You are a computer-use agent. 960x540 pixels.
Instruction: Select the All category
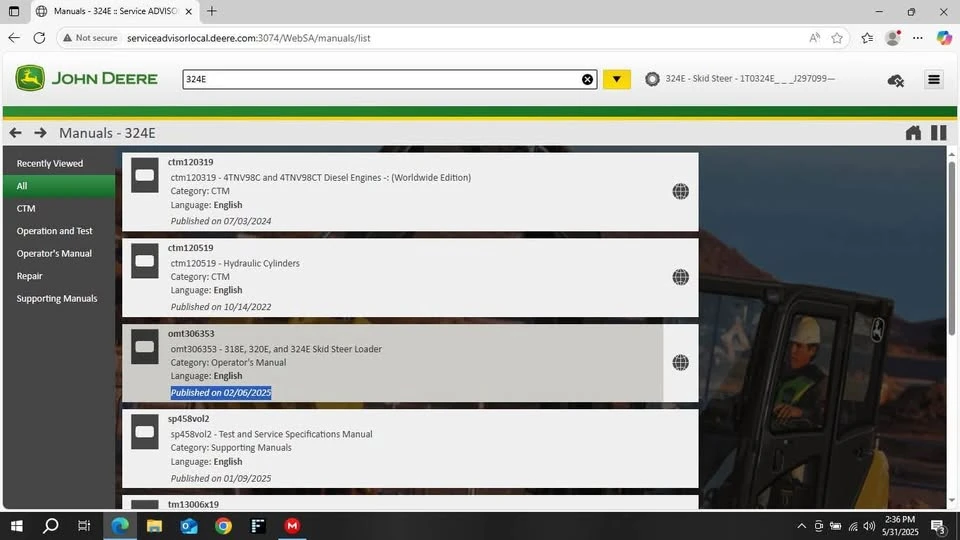pyautogui.click(x=59, y=186)
